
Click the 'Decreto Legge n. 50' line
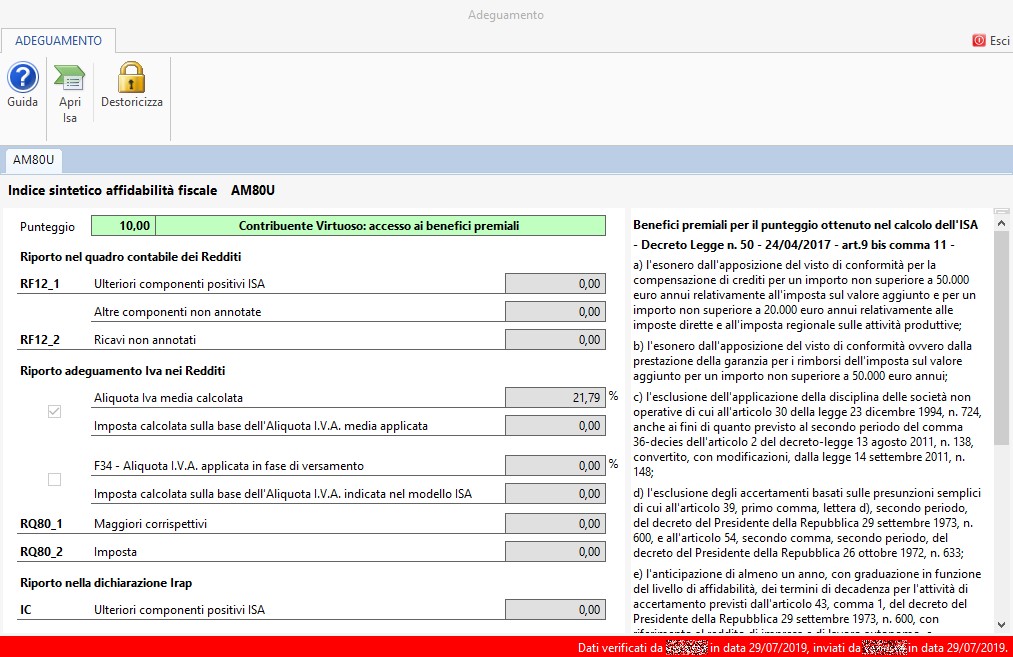[794, 245]
